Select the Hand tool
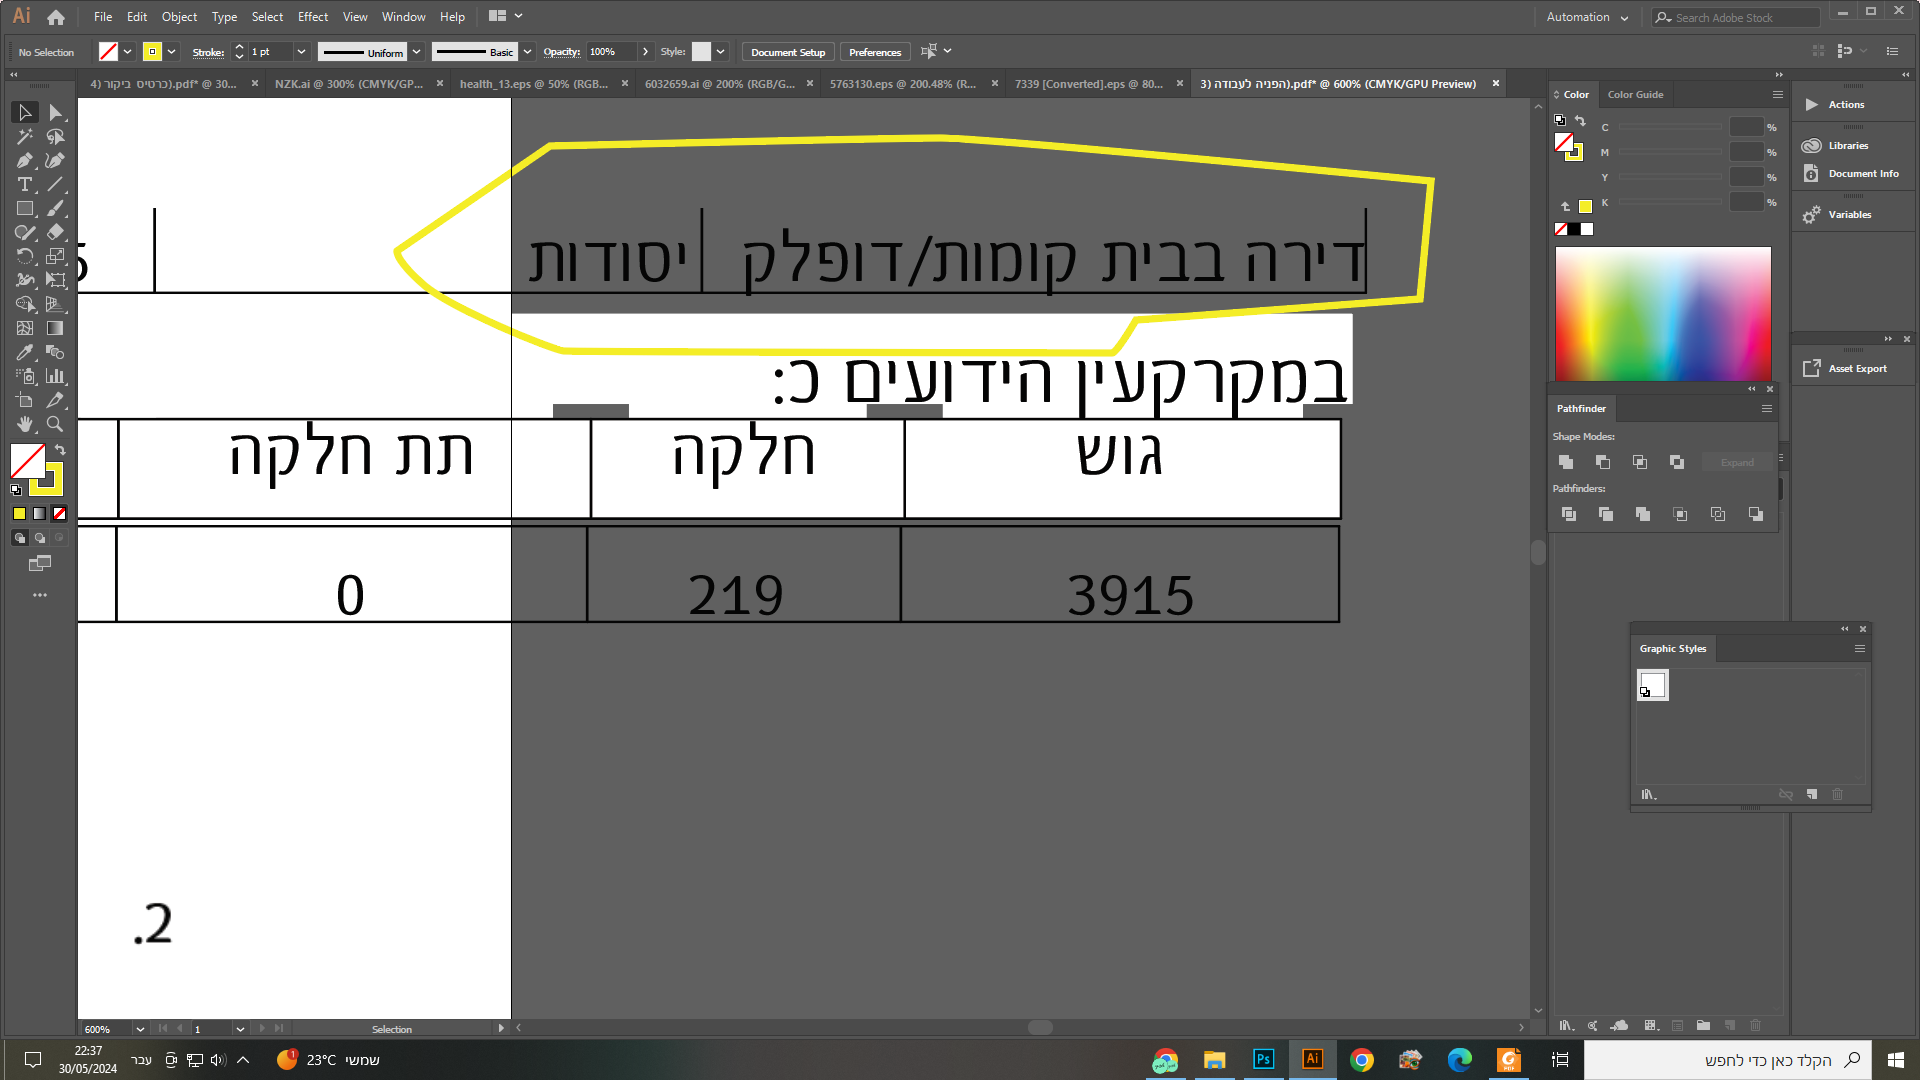 click(x=24, y=424)
